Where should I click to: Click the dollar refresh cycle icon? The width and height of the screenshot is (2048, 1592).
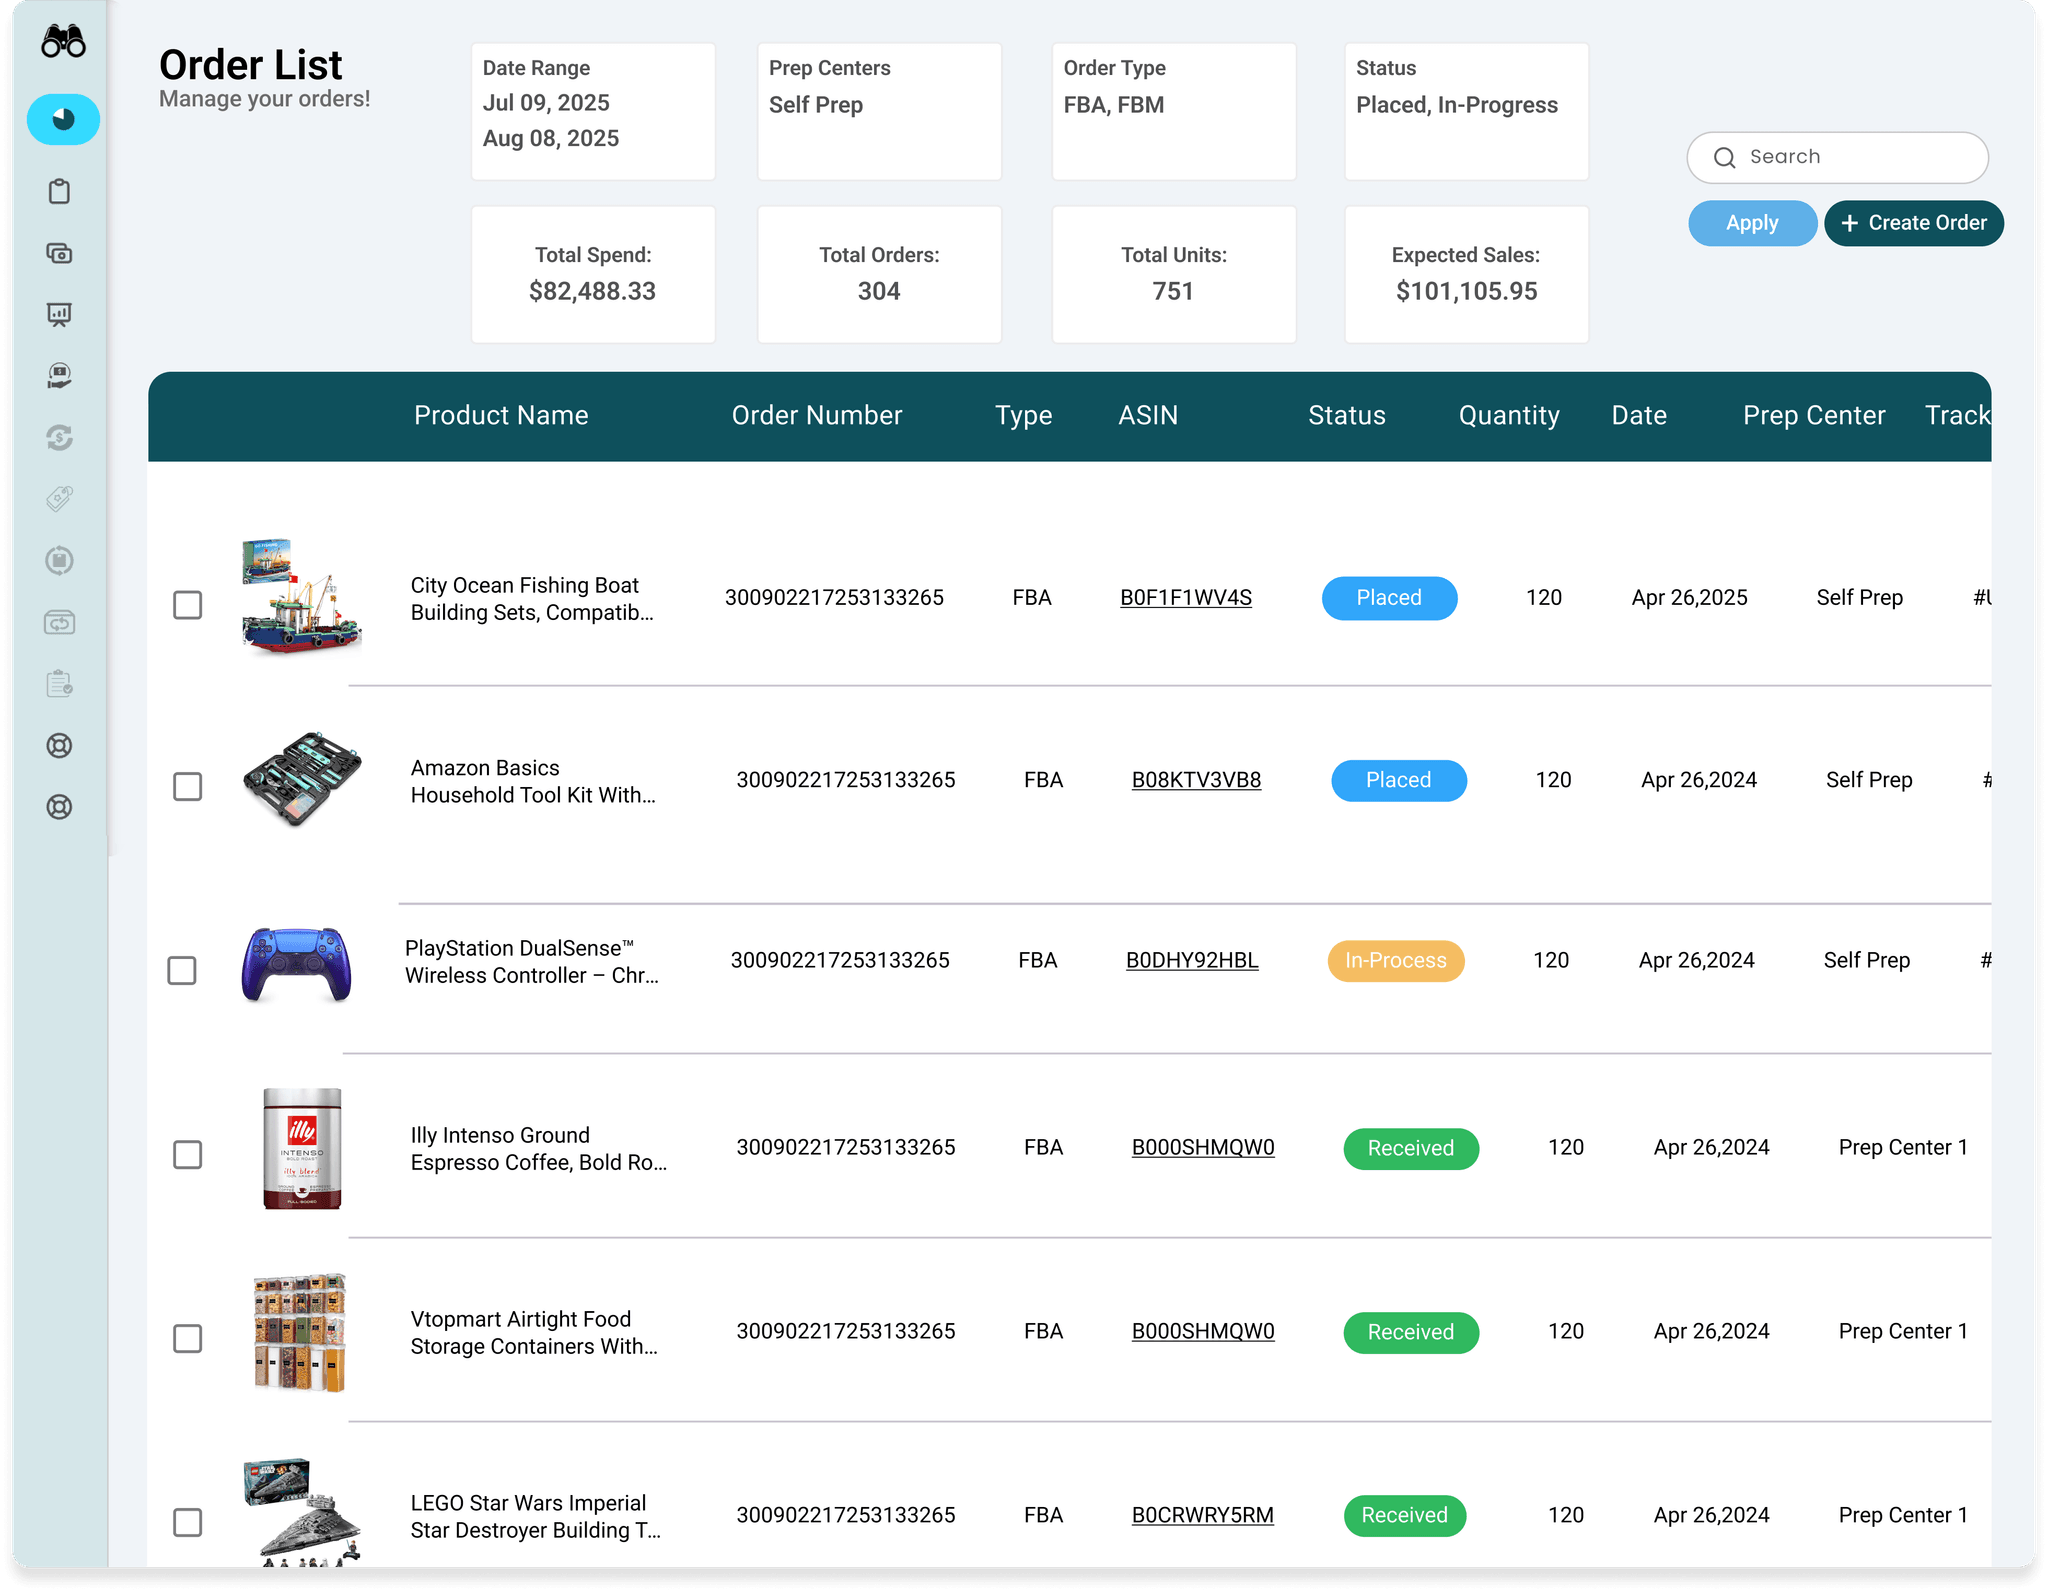[60, 437]
